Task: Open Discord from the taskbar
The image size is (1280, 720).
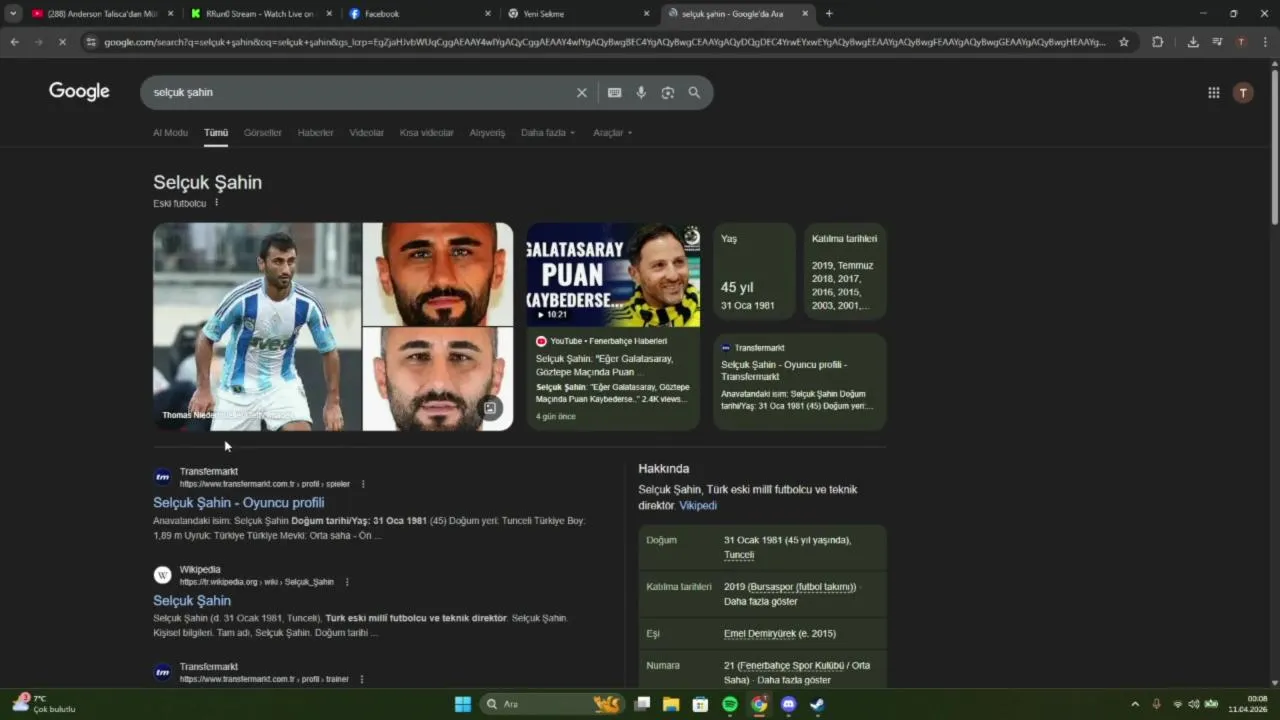Action: point(788,704)
